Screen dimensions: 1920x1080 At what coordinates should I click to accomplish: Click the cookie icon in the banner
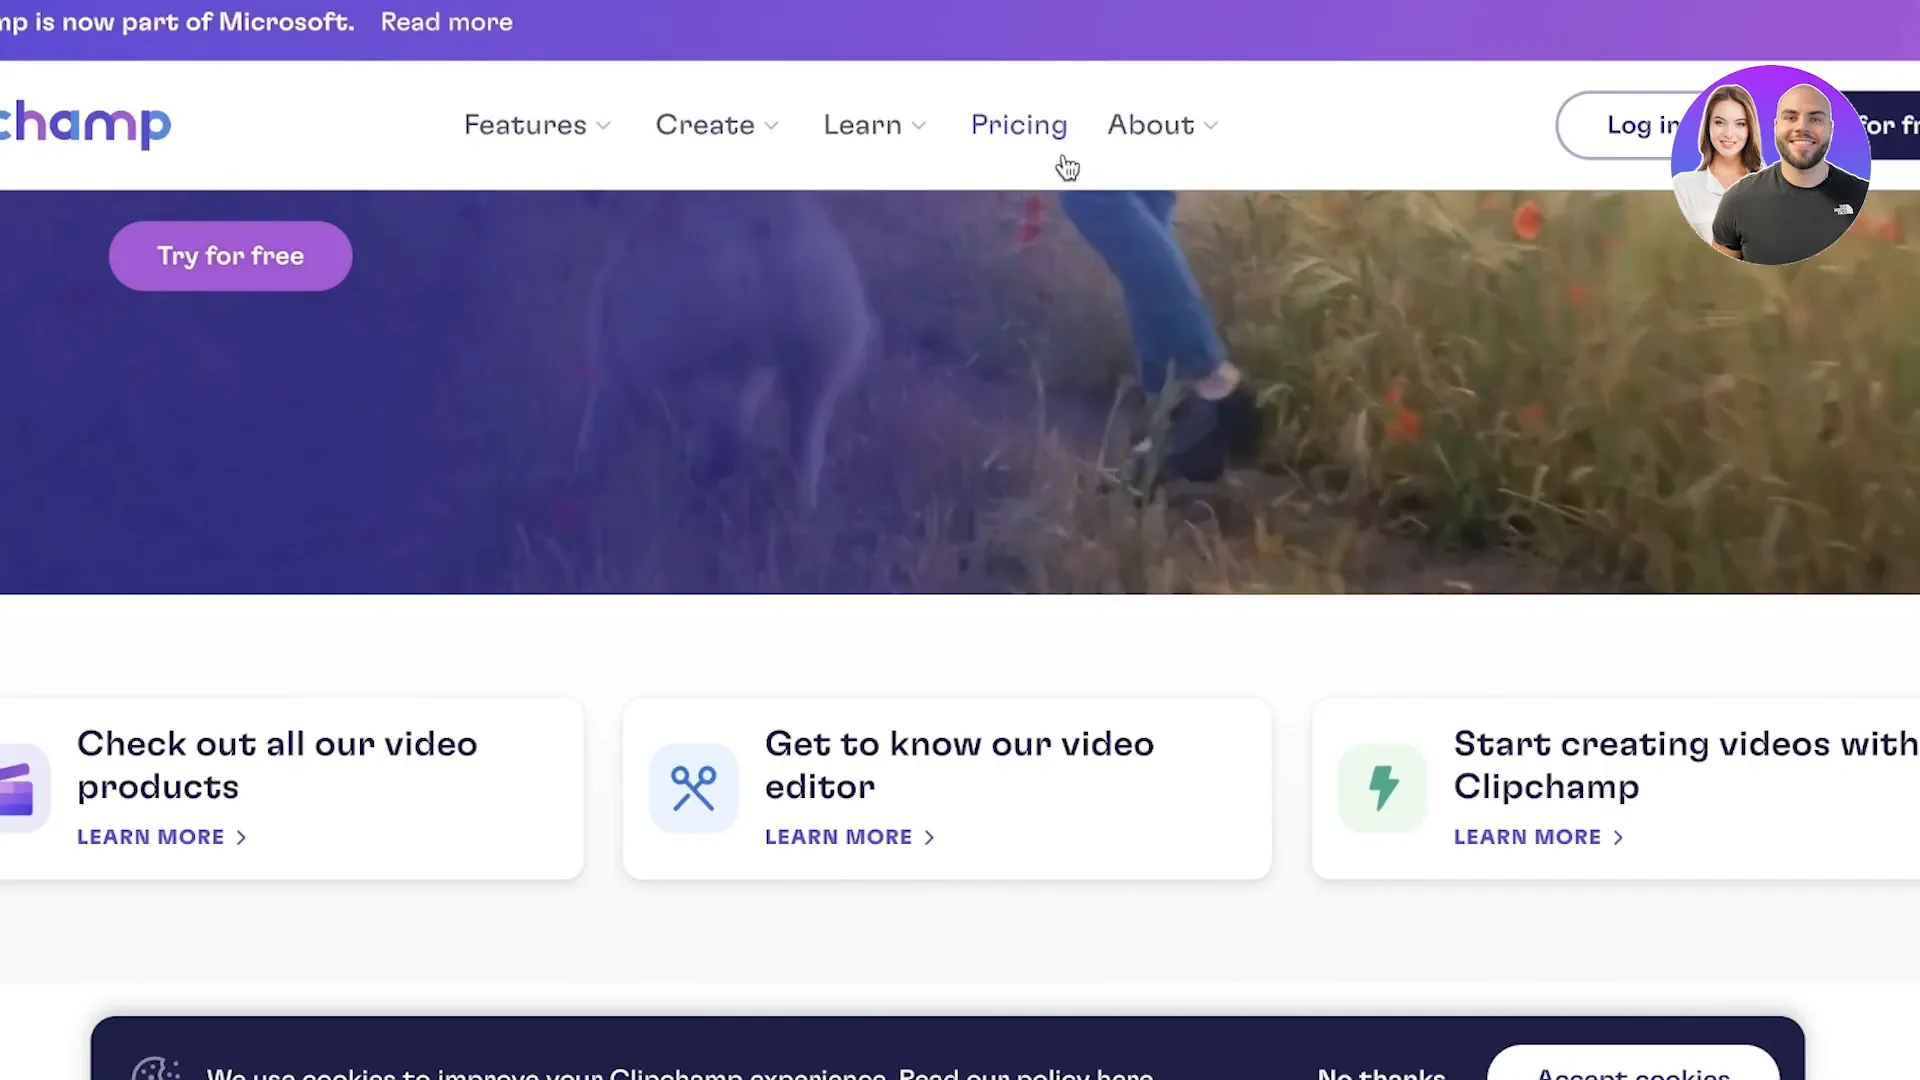[156, 1070]
